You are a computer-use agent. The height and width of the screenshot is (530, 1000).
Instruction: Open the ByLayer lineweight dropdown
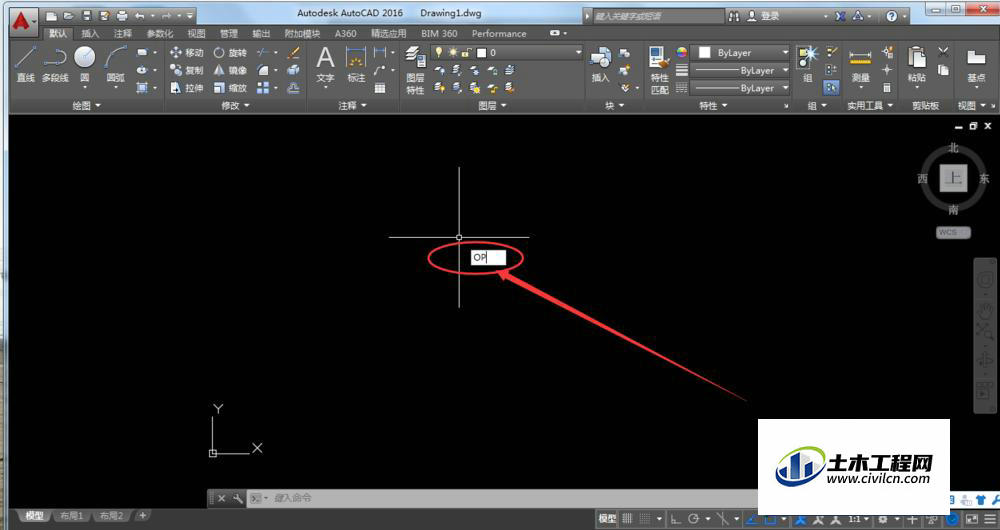coord(740,71)
